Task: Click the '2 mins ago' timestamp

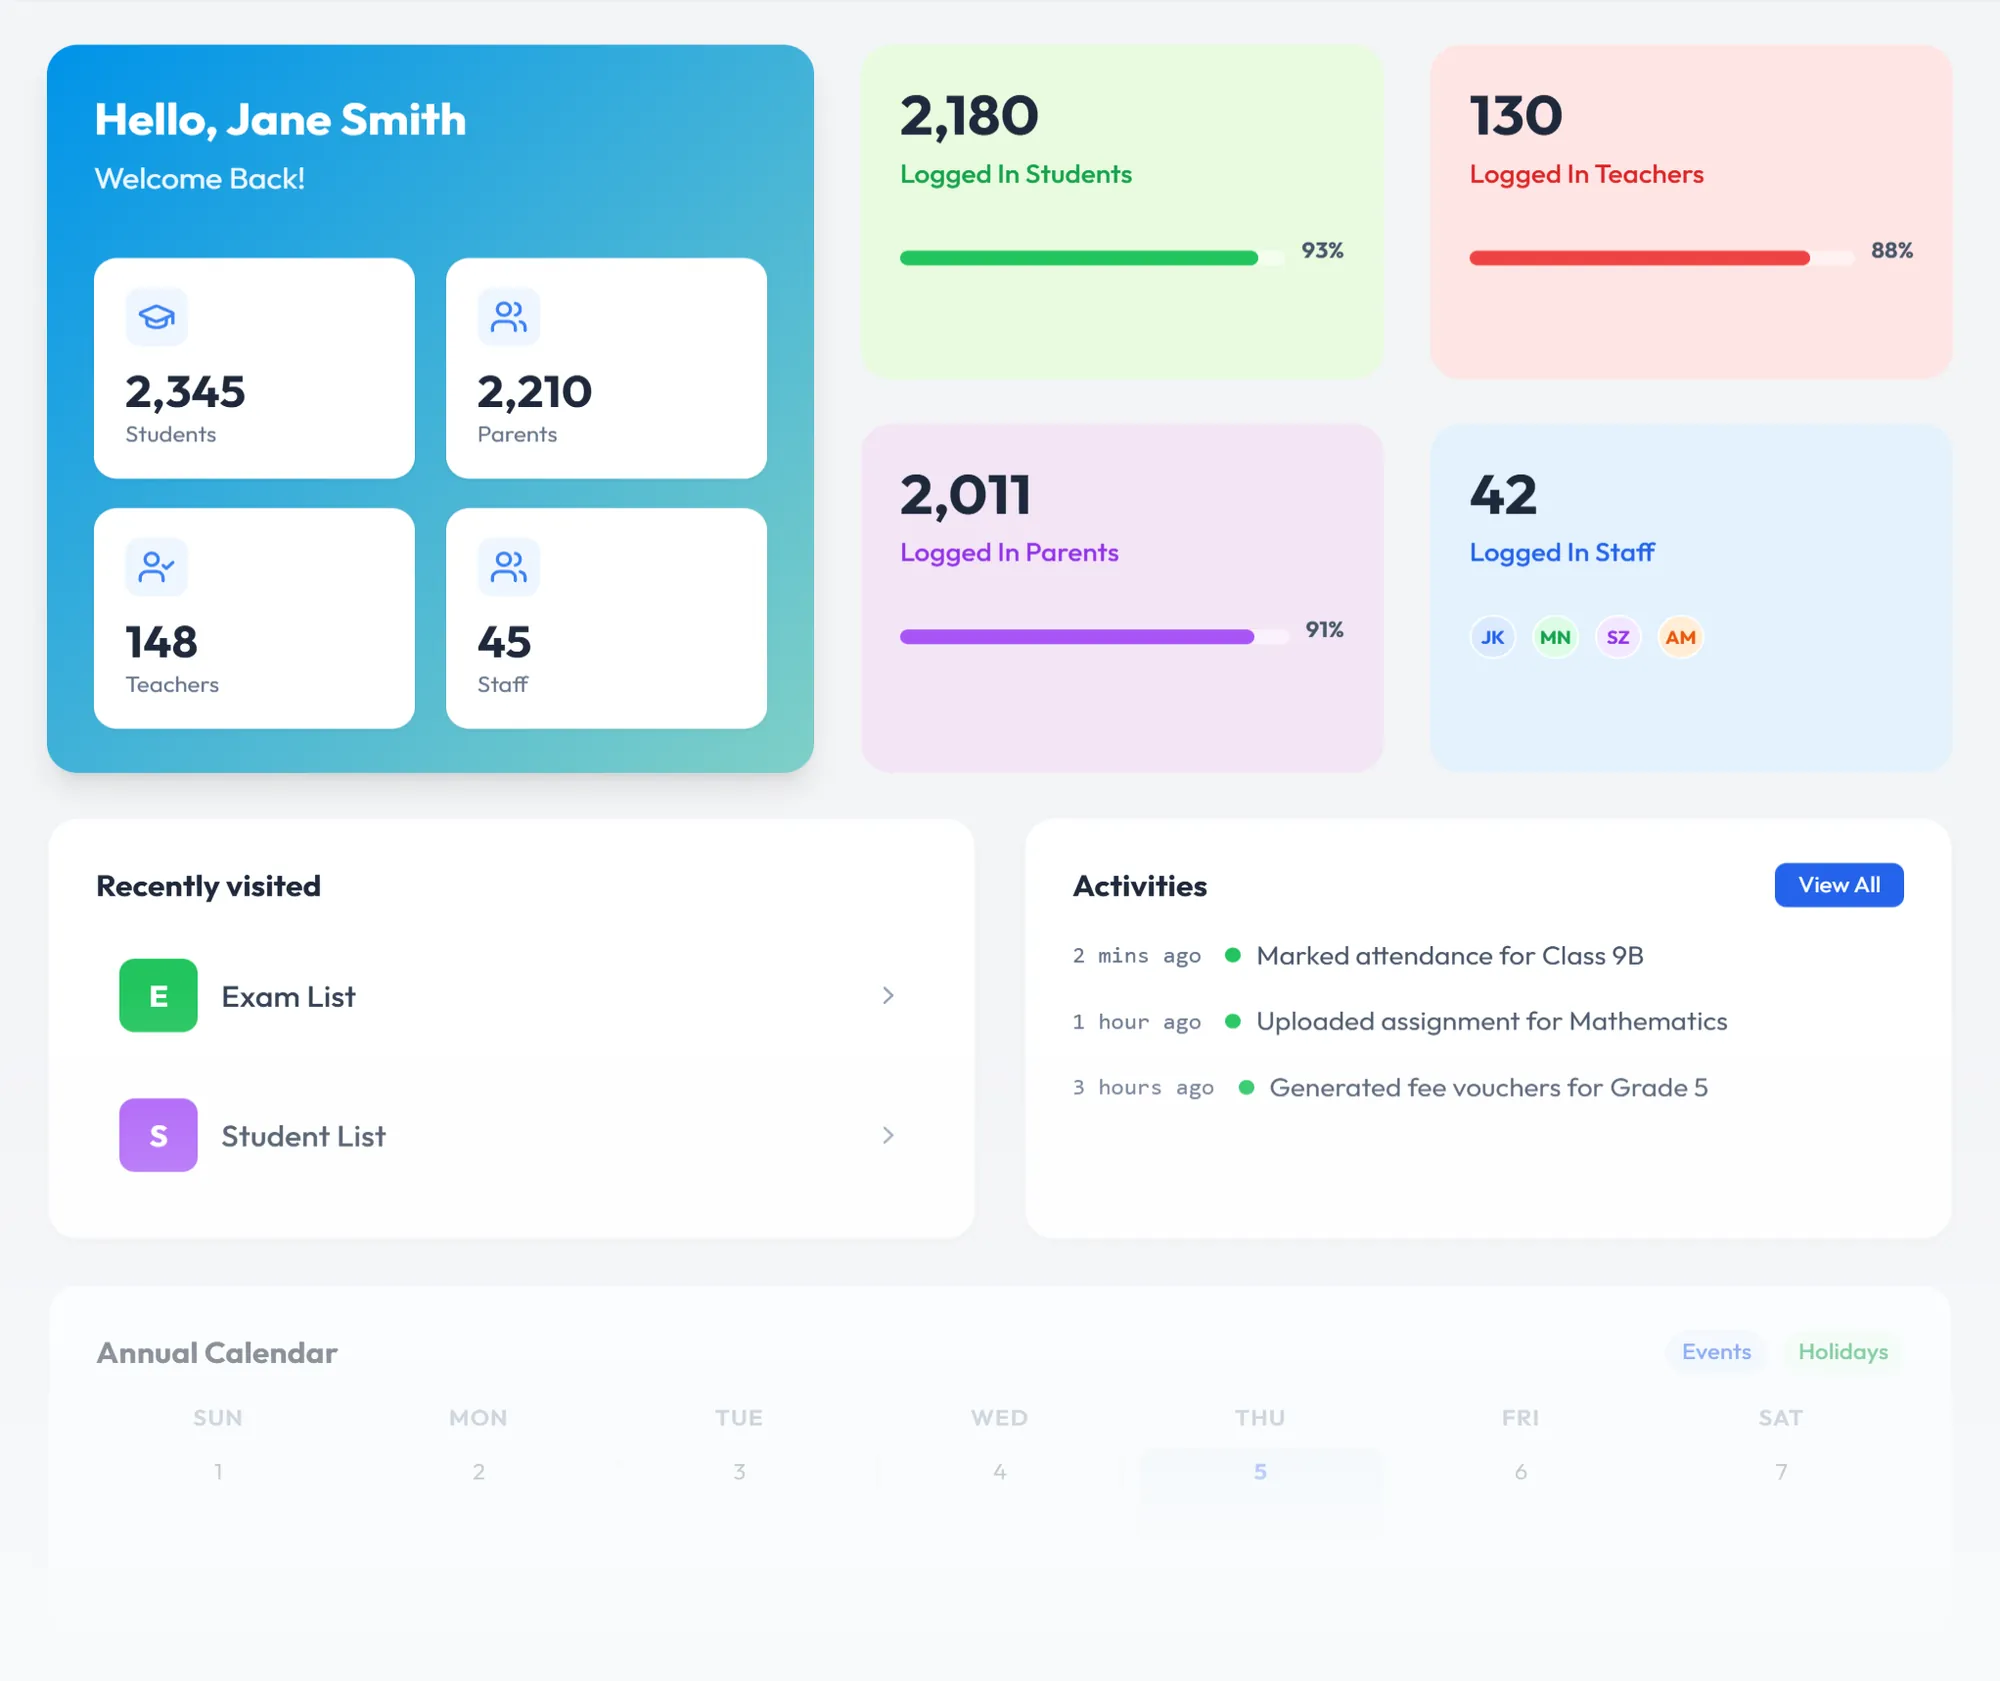Action: click(x=1137, y=956)
